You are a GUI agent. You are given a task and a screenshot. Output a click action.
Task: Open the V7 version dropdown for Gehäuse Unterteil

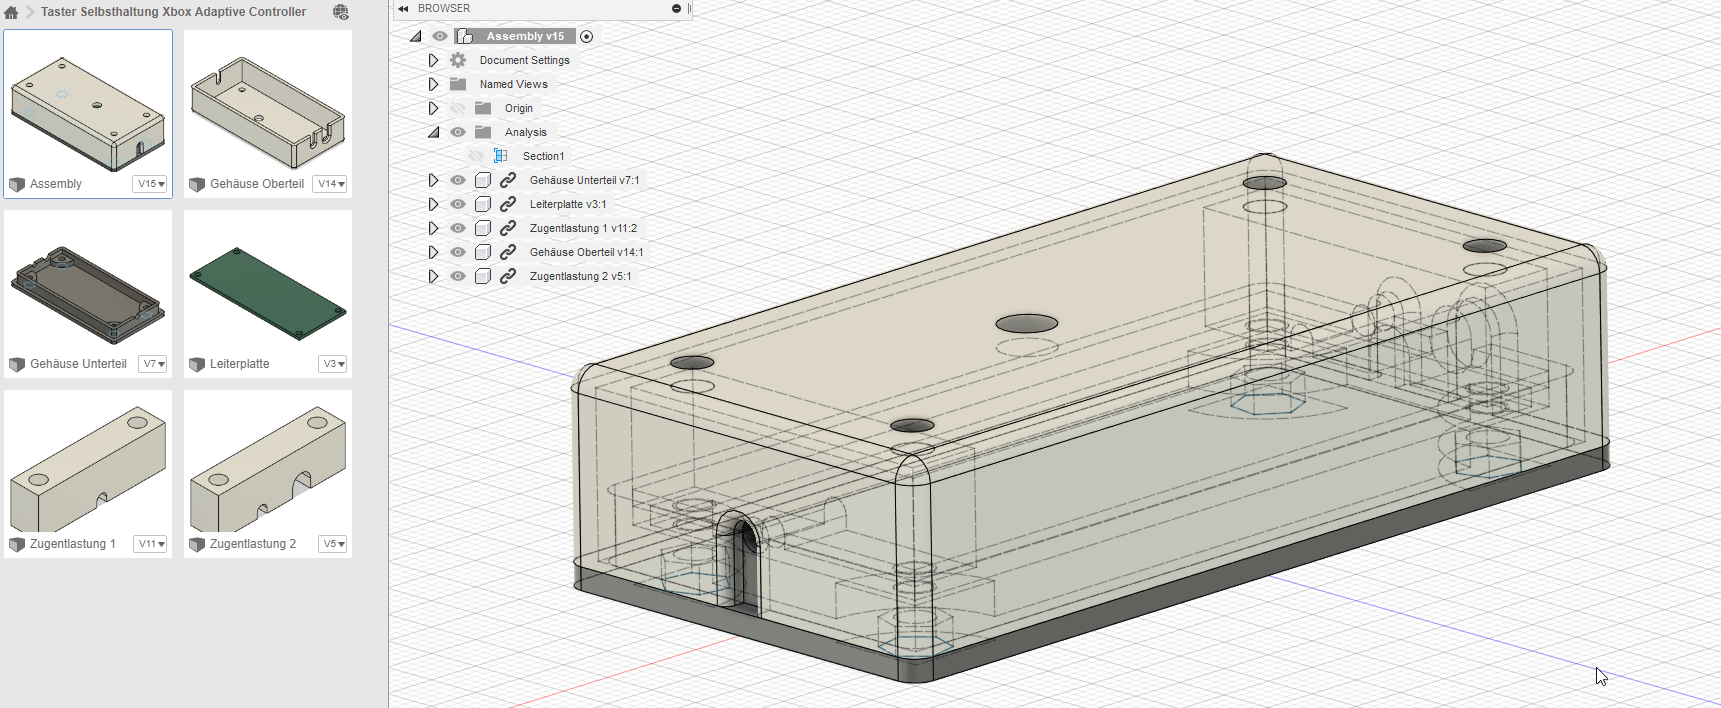pos(153,364)
